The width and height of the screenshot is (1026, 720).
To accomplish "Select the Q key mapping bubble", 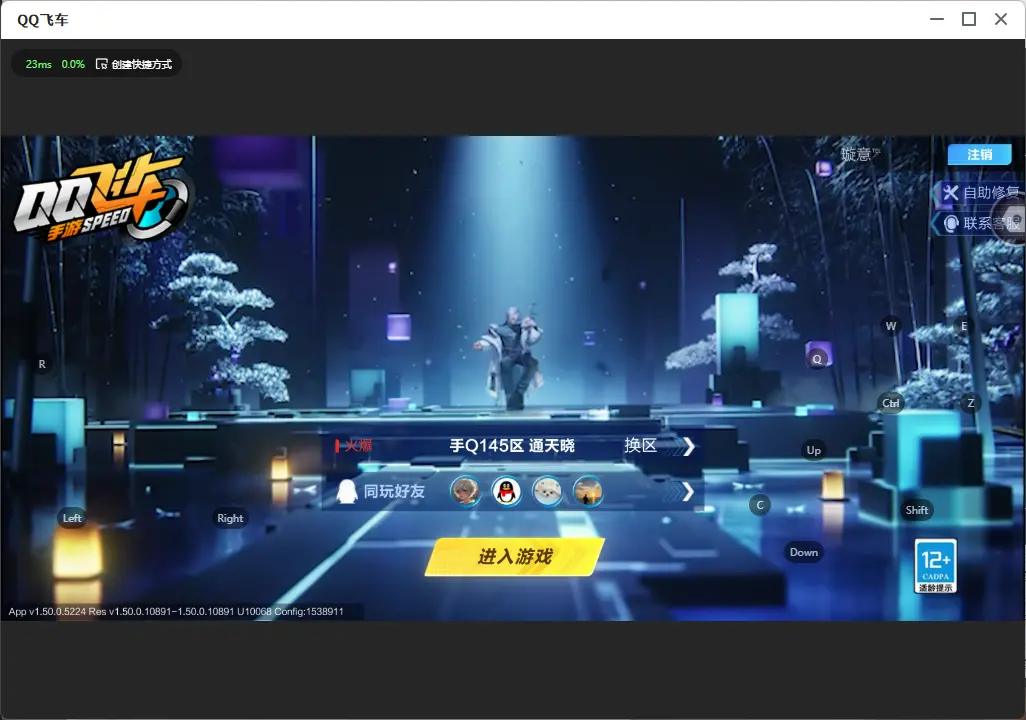I will click(x=817, y=359).
